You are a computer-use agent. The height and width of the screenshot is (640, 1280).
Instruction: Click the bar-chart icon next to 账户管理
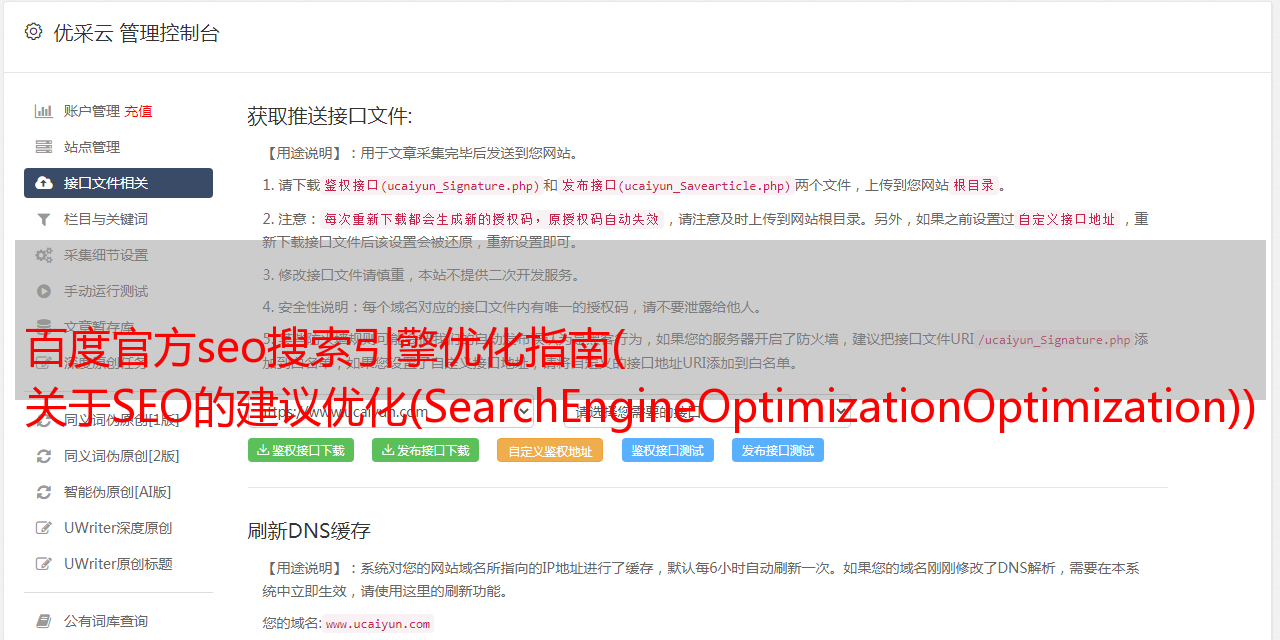[44, 111]
